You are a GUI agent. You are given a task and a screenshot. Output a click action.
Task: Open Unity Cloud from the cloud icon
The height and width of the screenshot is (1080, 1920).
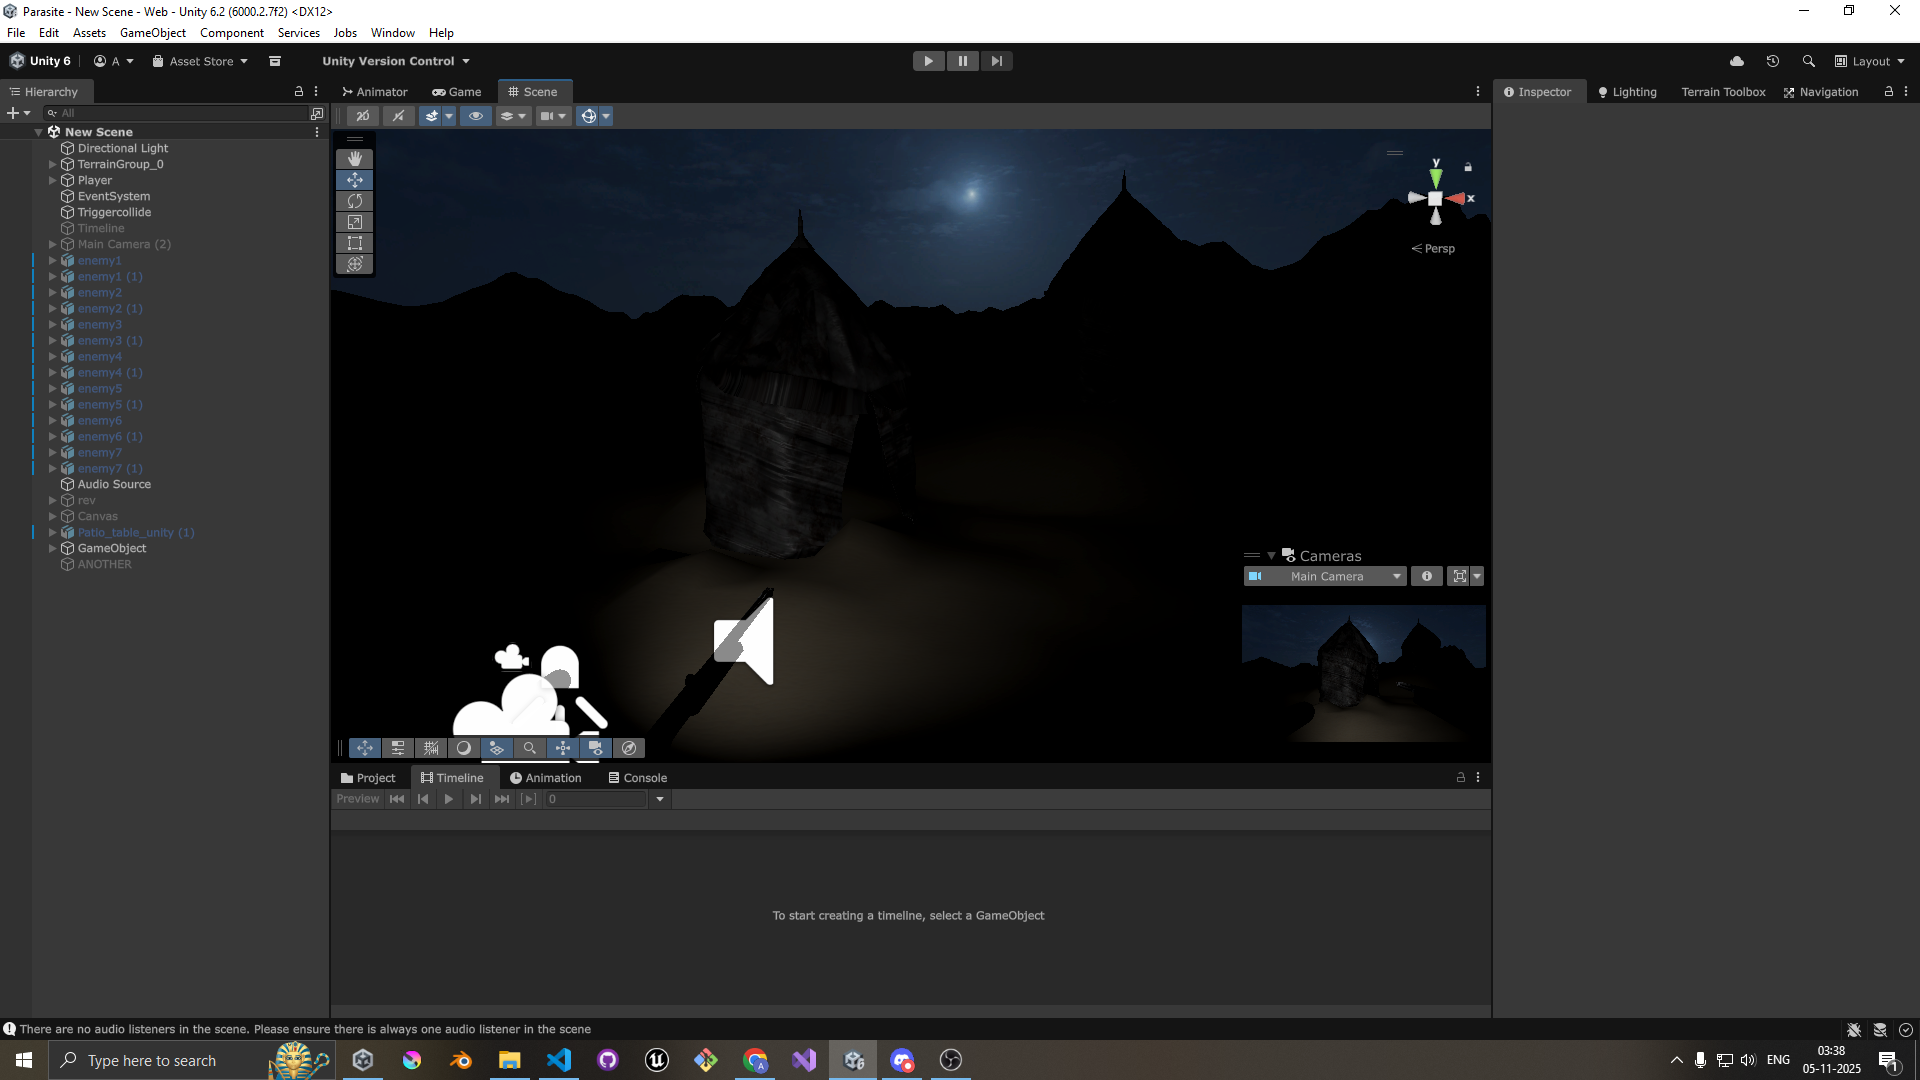1737,61
